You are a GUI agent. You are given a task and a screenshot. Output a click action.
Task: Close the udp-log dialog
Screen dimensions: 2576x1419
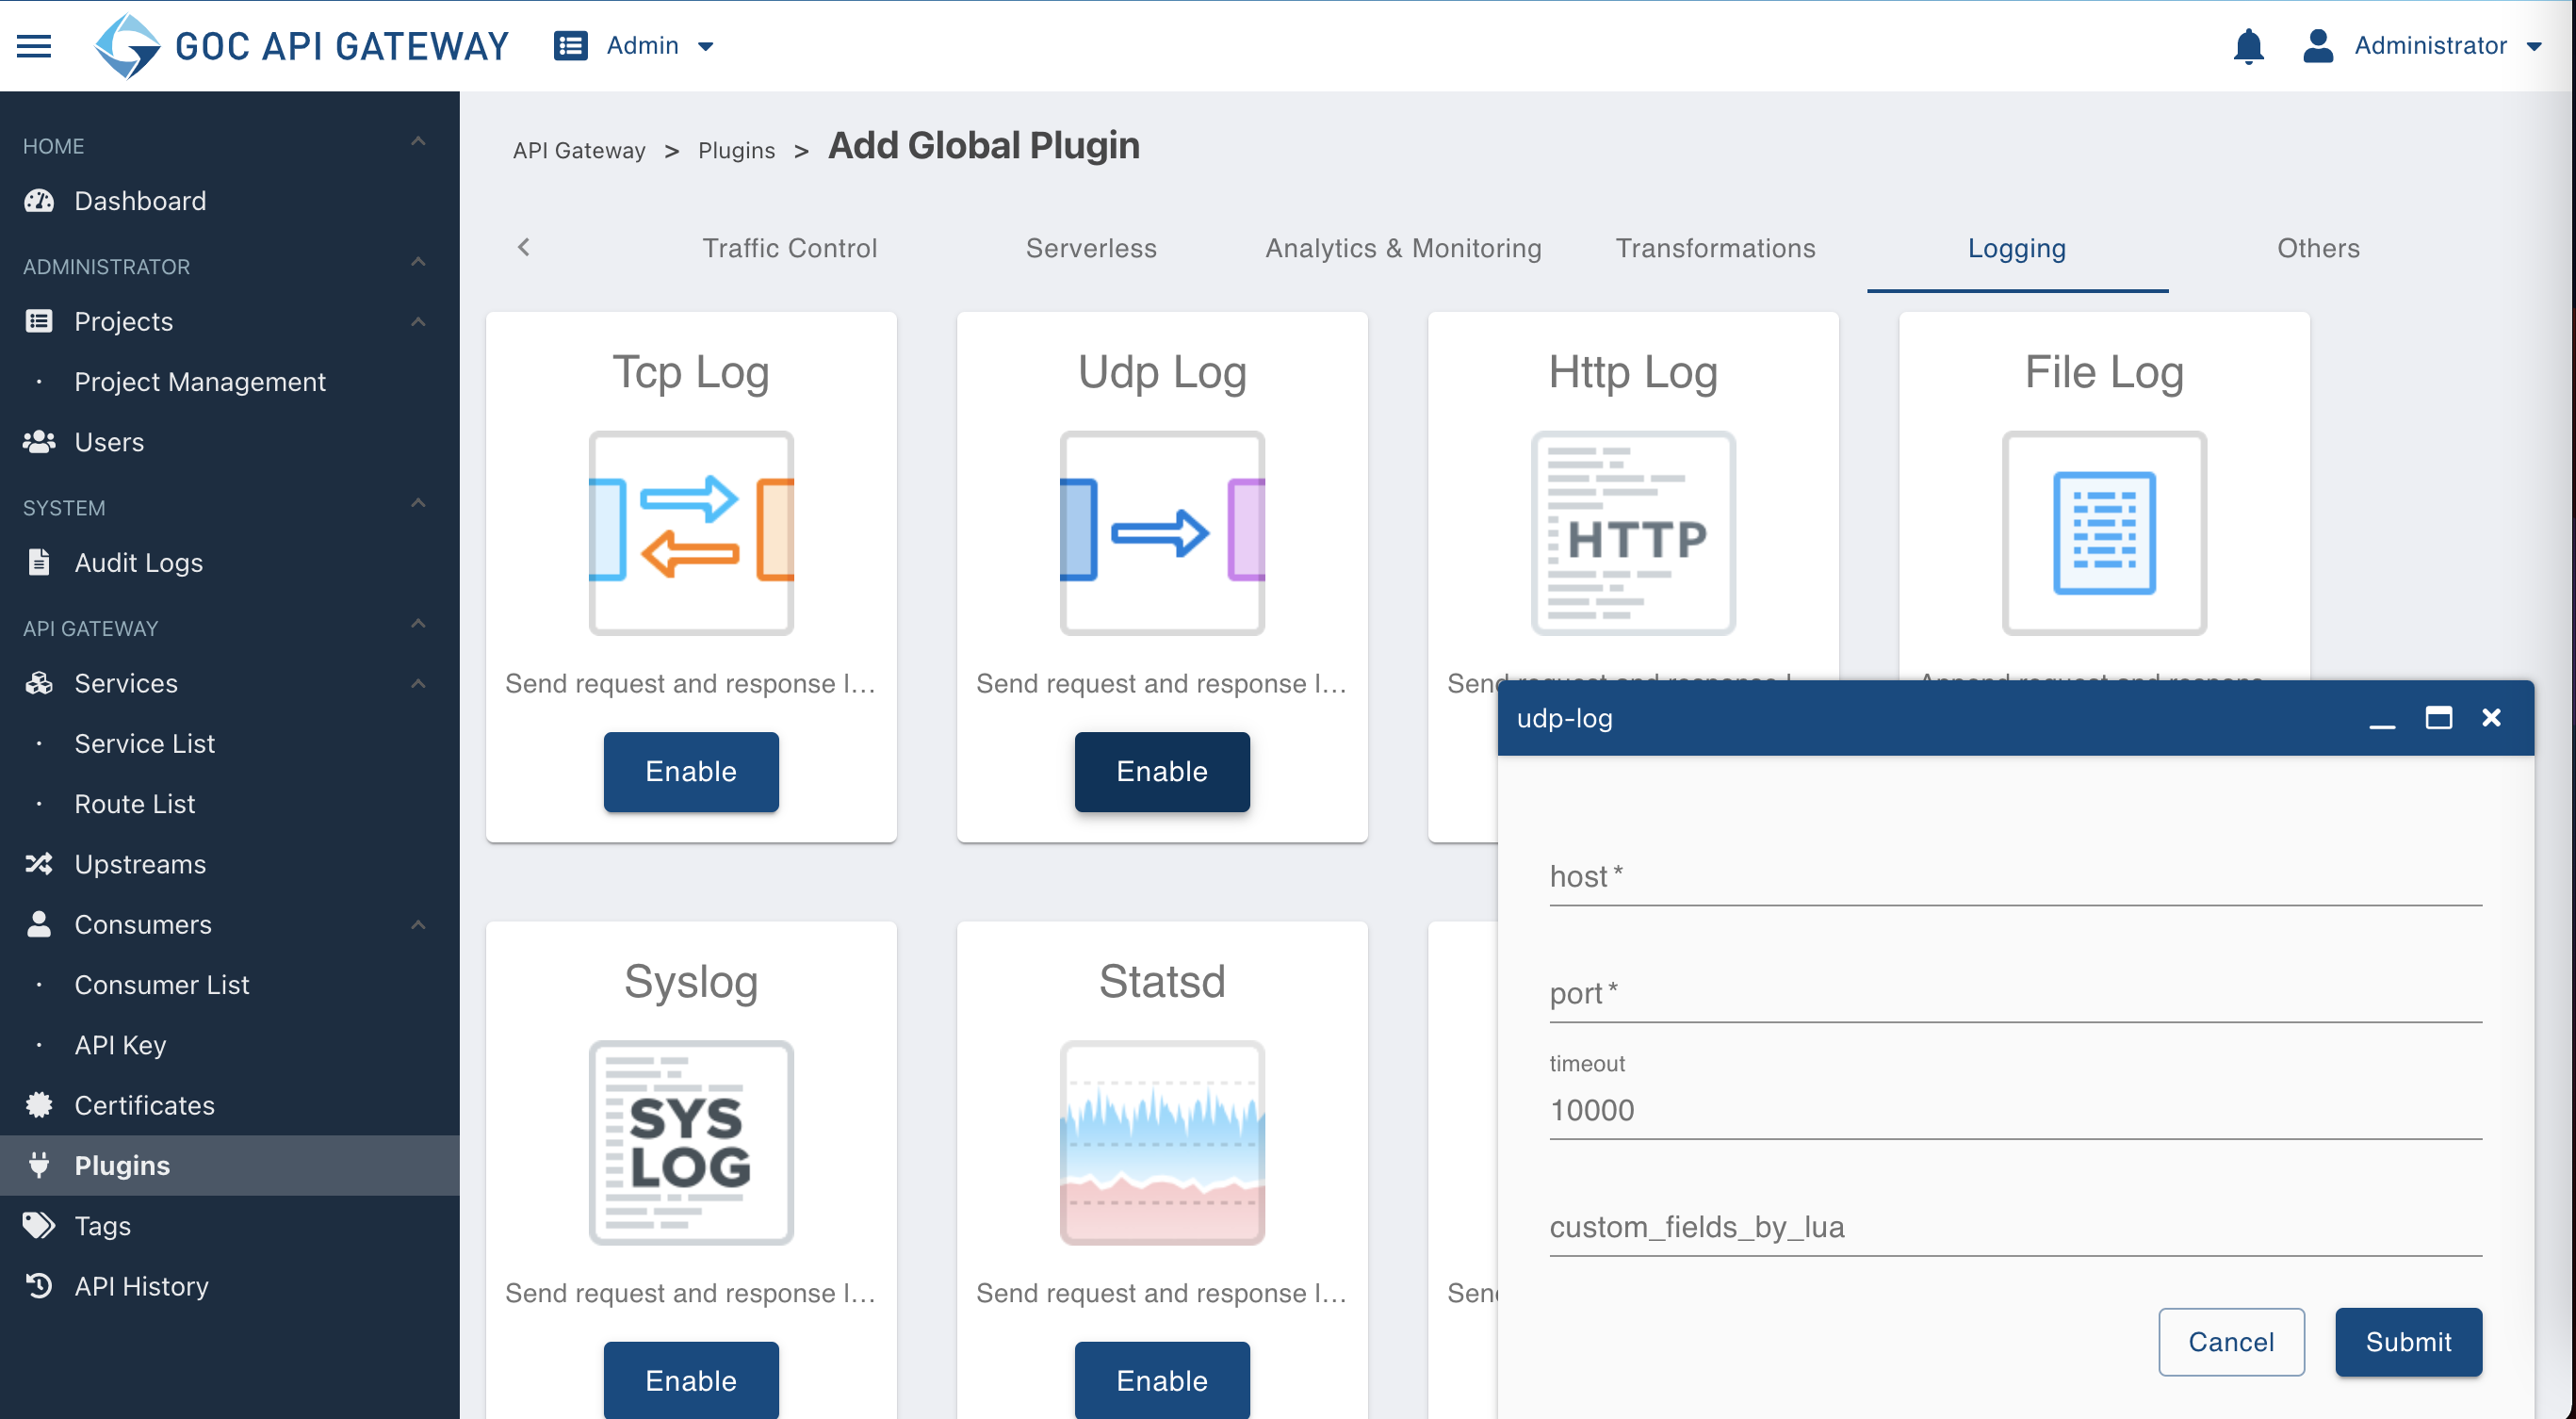2491,718
